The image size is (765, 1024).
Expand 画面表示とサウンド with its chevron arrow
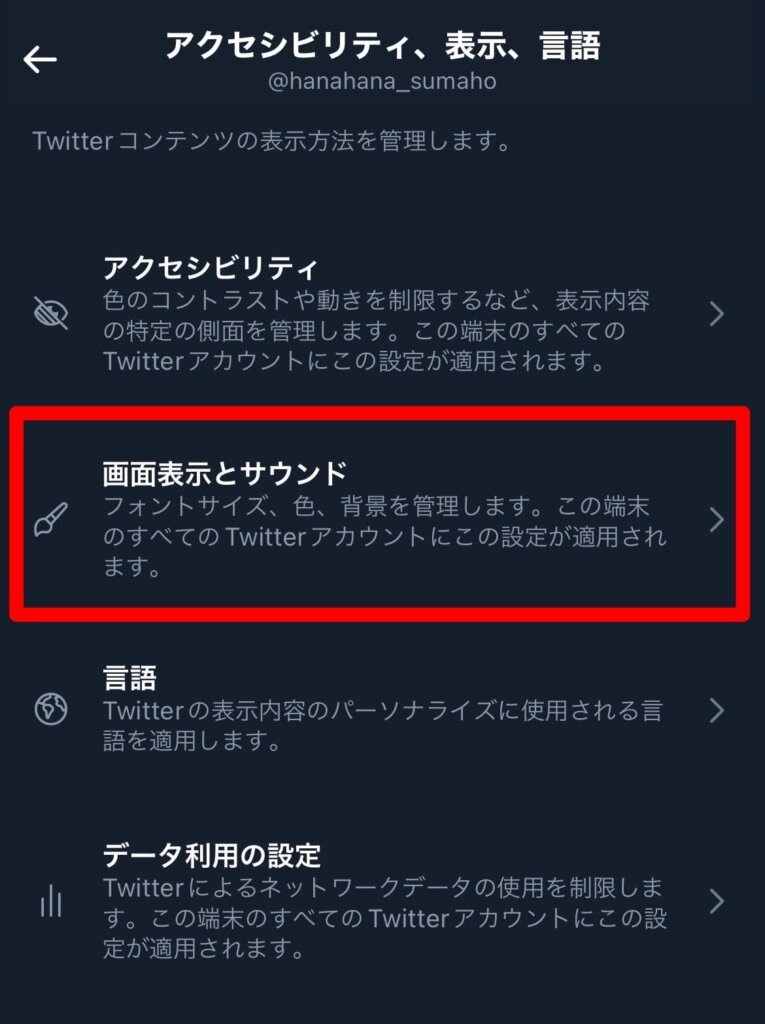click(x=717, y=520)
